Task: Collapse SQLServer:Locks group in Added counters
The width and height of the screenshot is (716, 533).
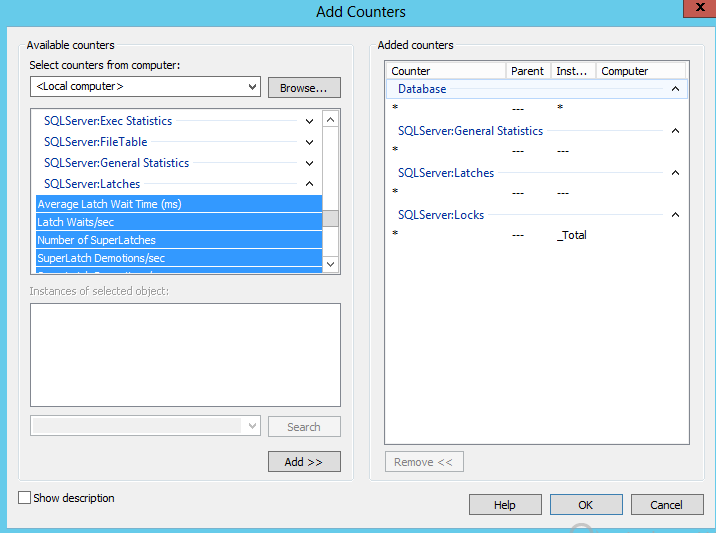Action: [x=675, y=215]
